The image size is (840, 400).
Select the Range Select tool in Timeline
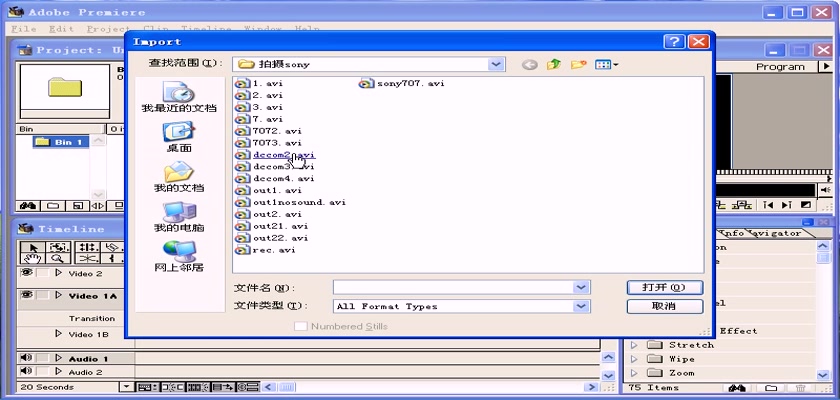click(x=59, y=247)
